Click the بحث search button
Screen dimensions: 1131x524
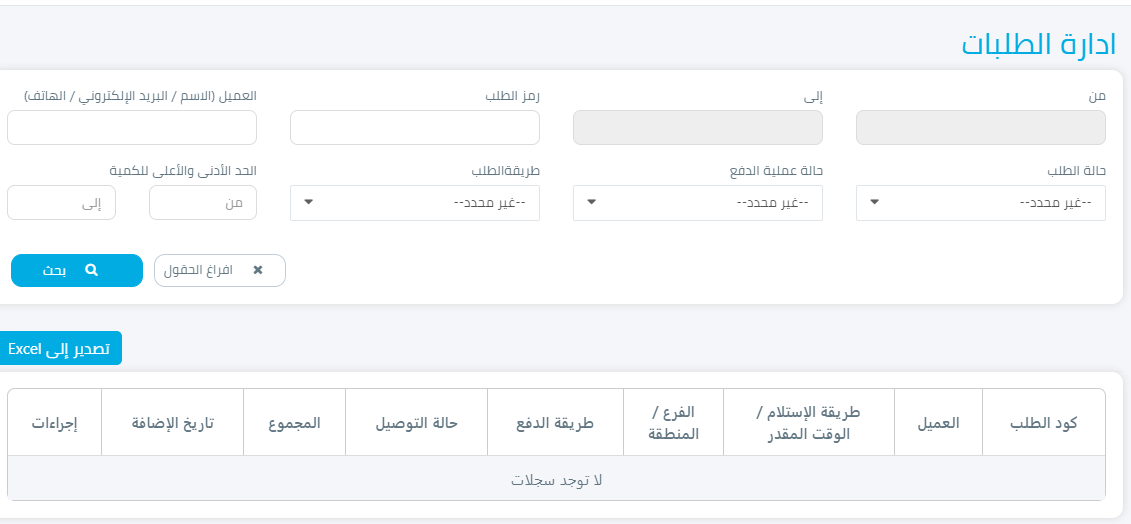point(77,271)
